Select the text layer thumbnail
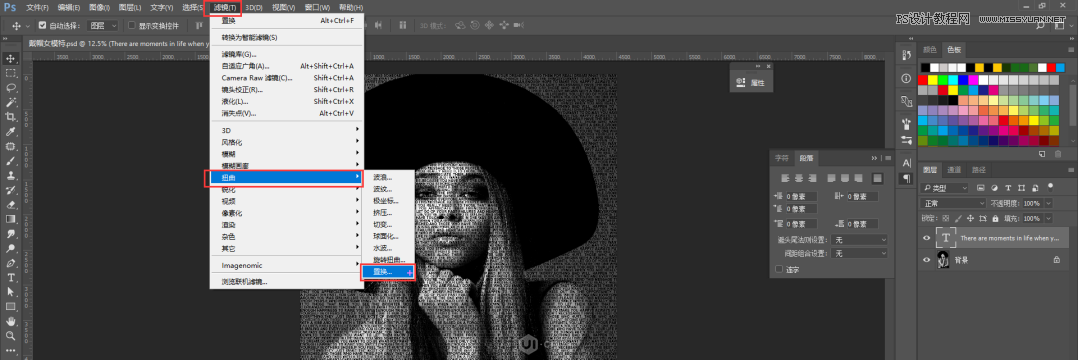 pyautogui.click(x=946, y=238)
